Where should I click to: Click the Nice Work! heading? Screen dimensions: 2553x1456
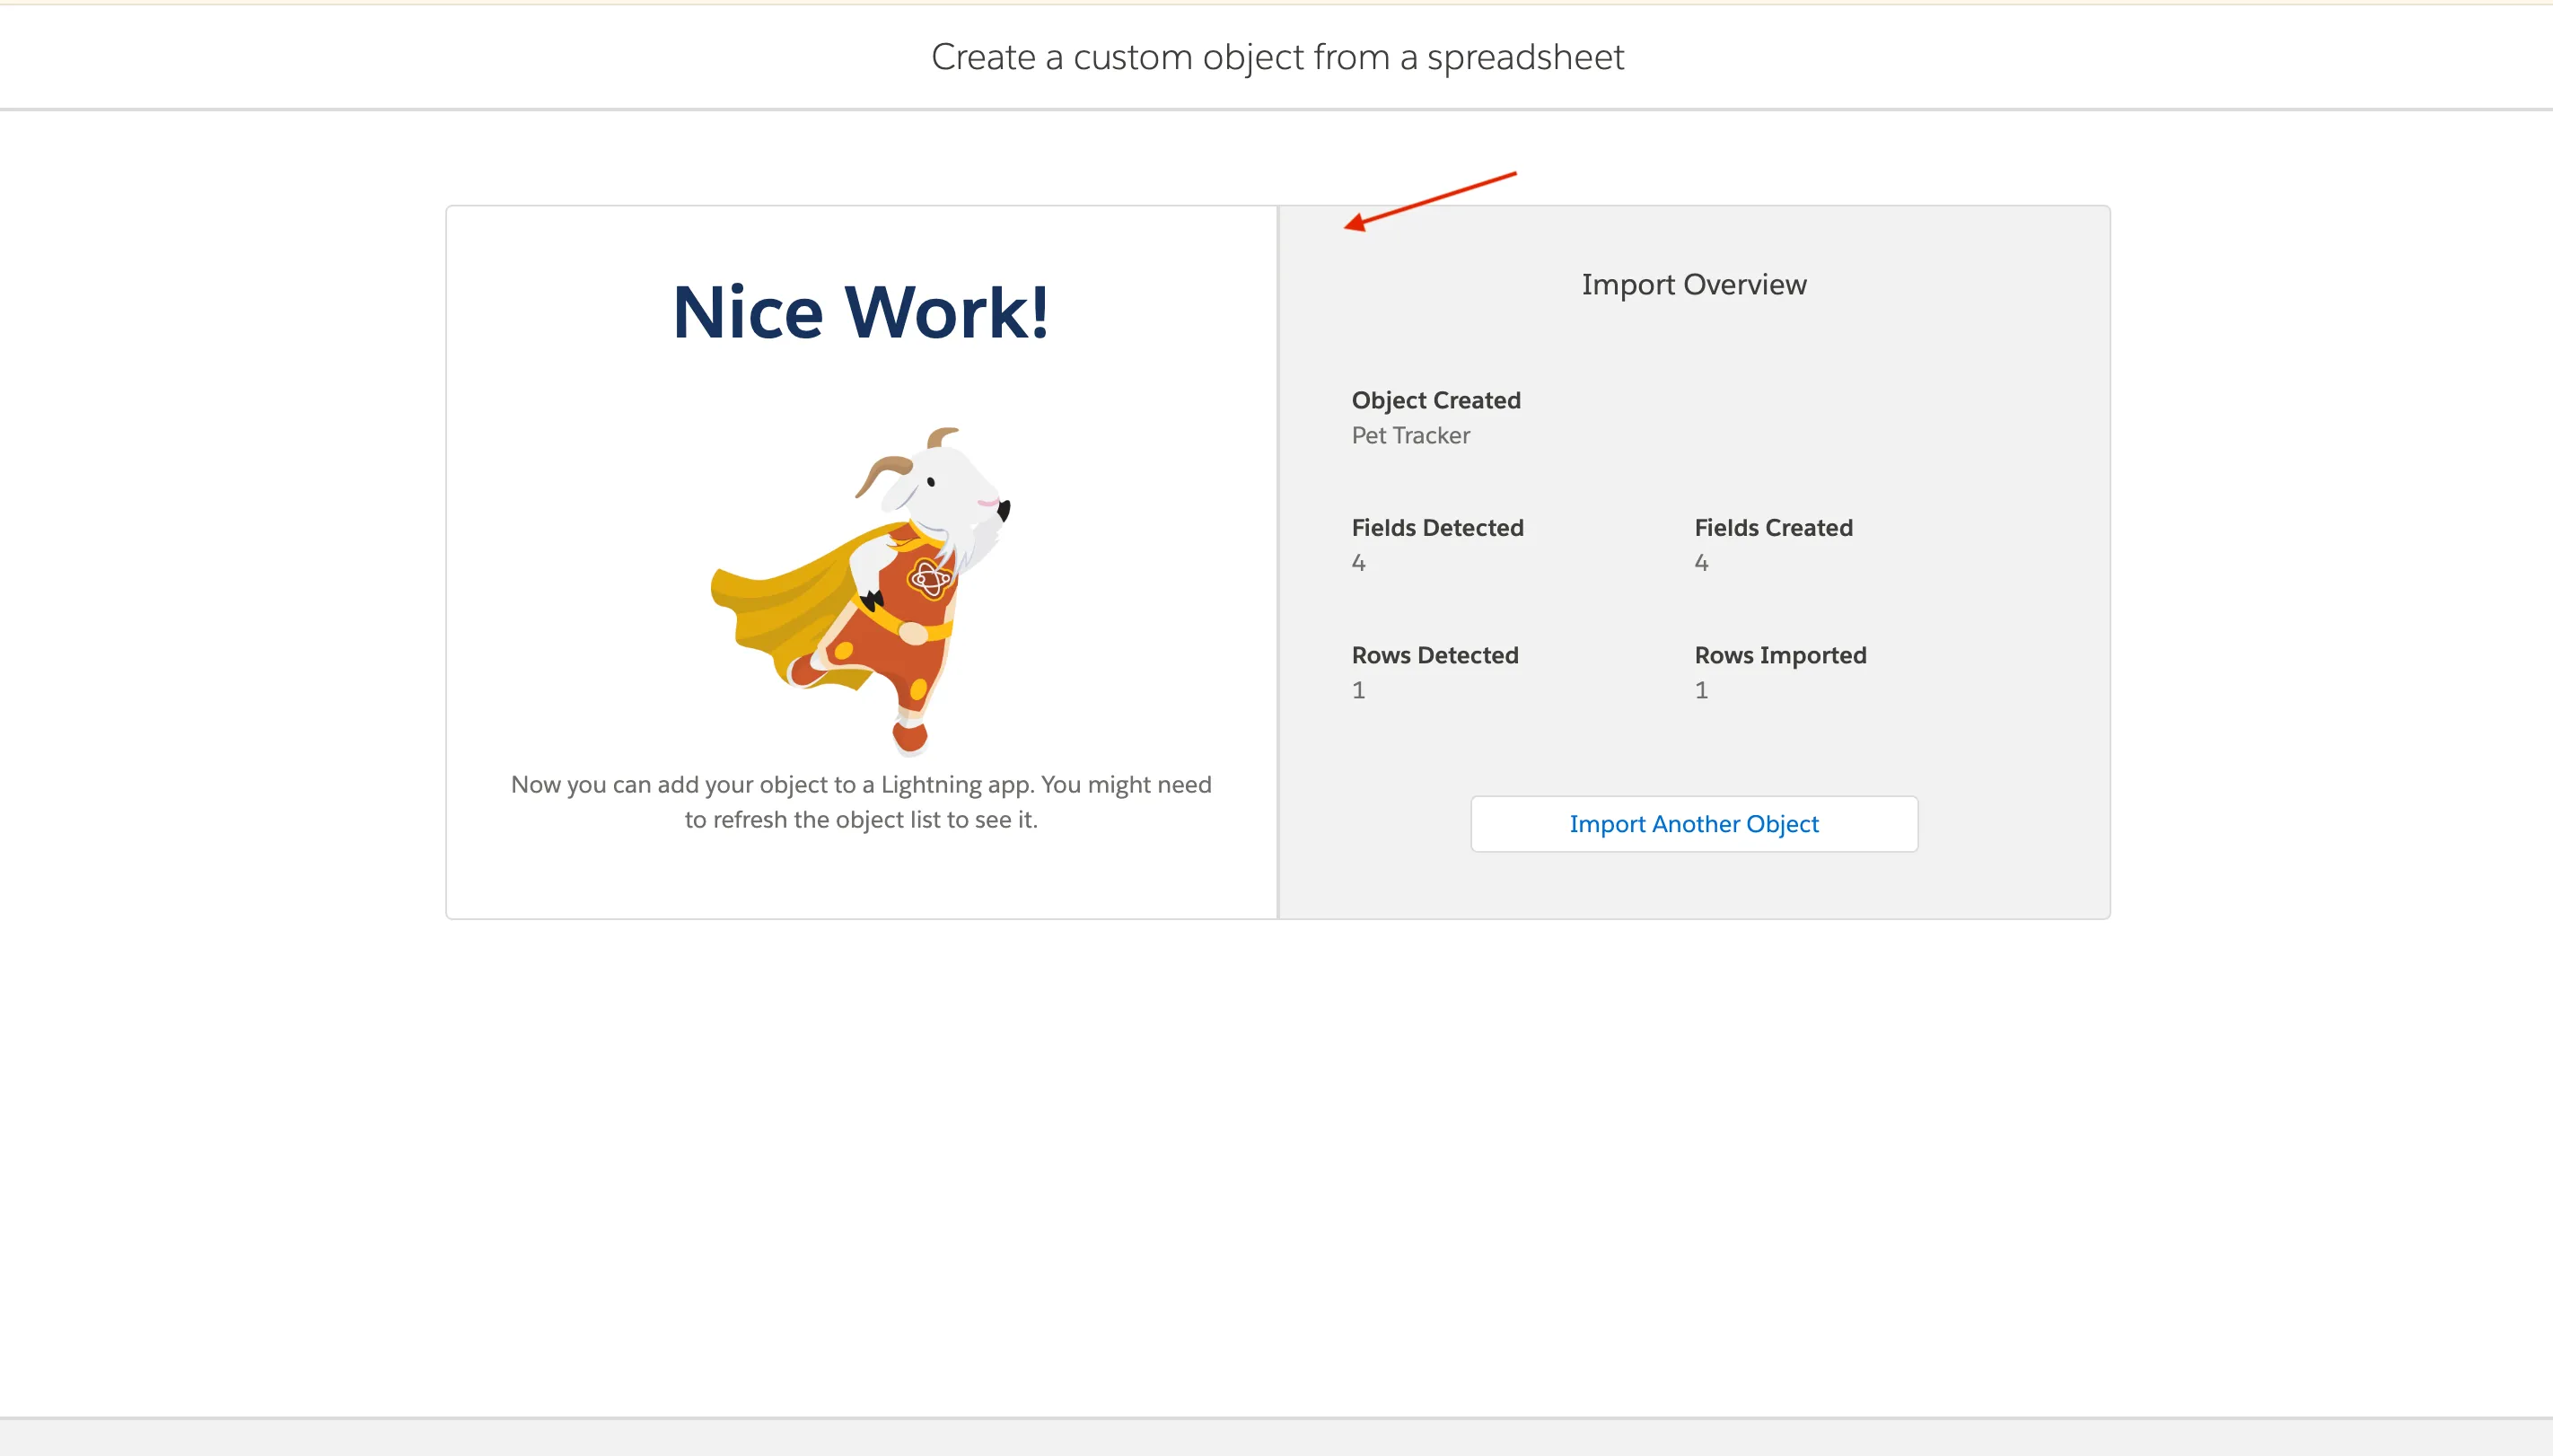coord(861,313)
